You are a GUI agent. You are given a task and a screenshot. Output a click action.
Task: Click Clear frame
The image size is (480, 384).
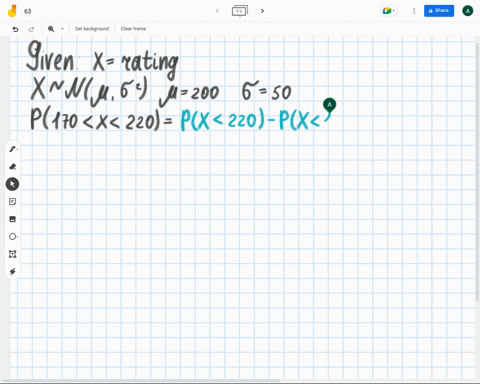[133, 29]
